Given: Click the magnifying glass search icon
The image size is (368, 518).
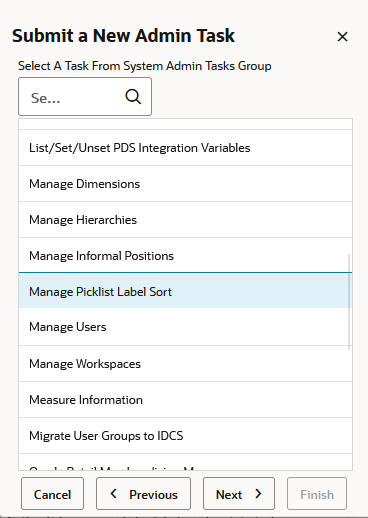Looking at the screenshot, I should click(133, 97).
